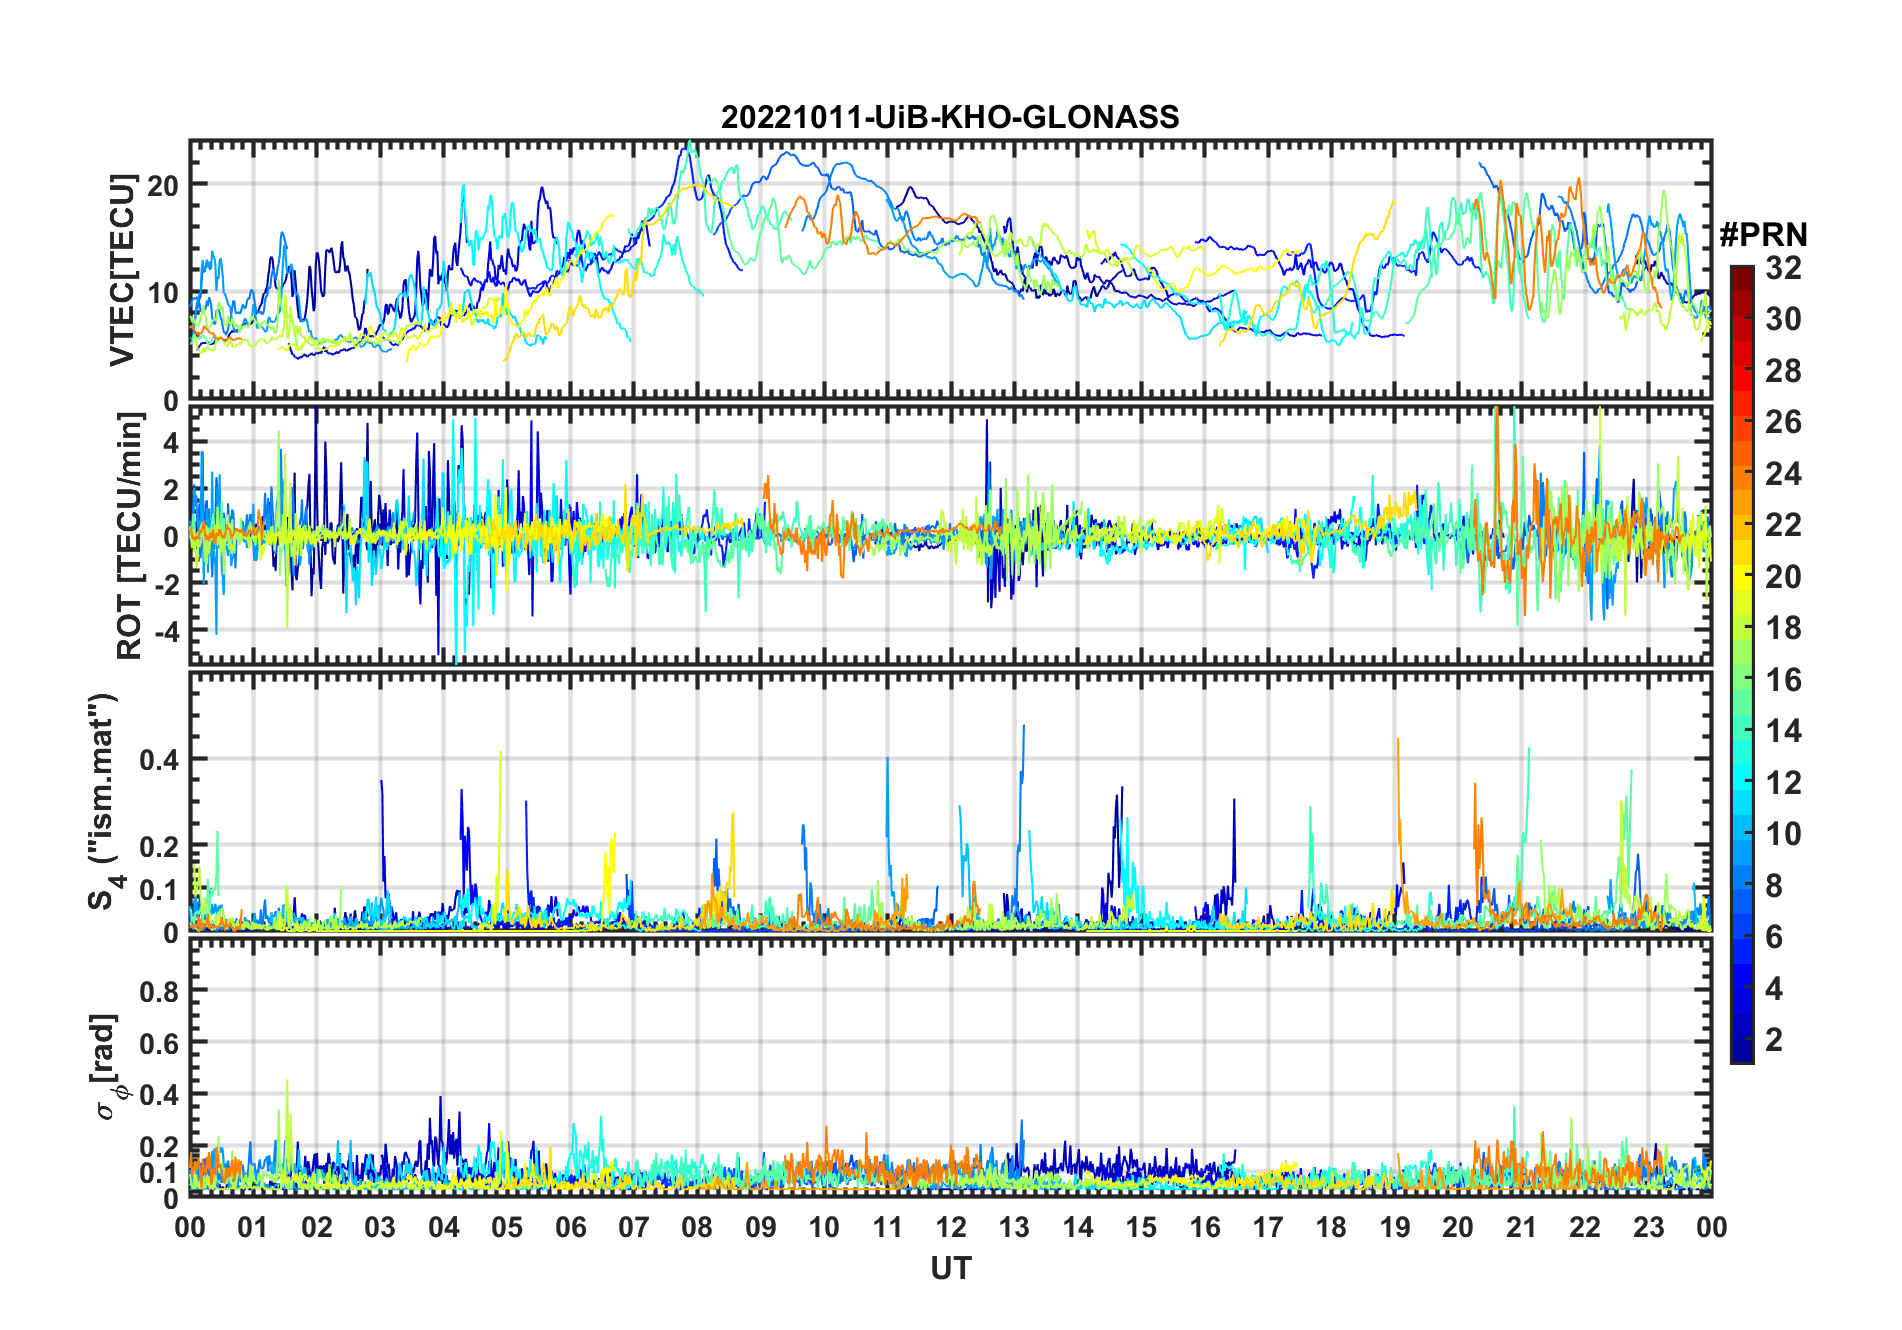Pick the dark blue bottom of PRN colorbar
The width and height of the screenshot is (1902, 1330).
[1741, 1052]
